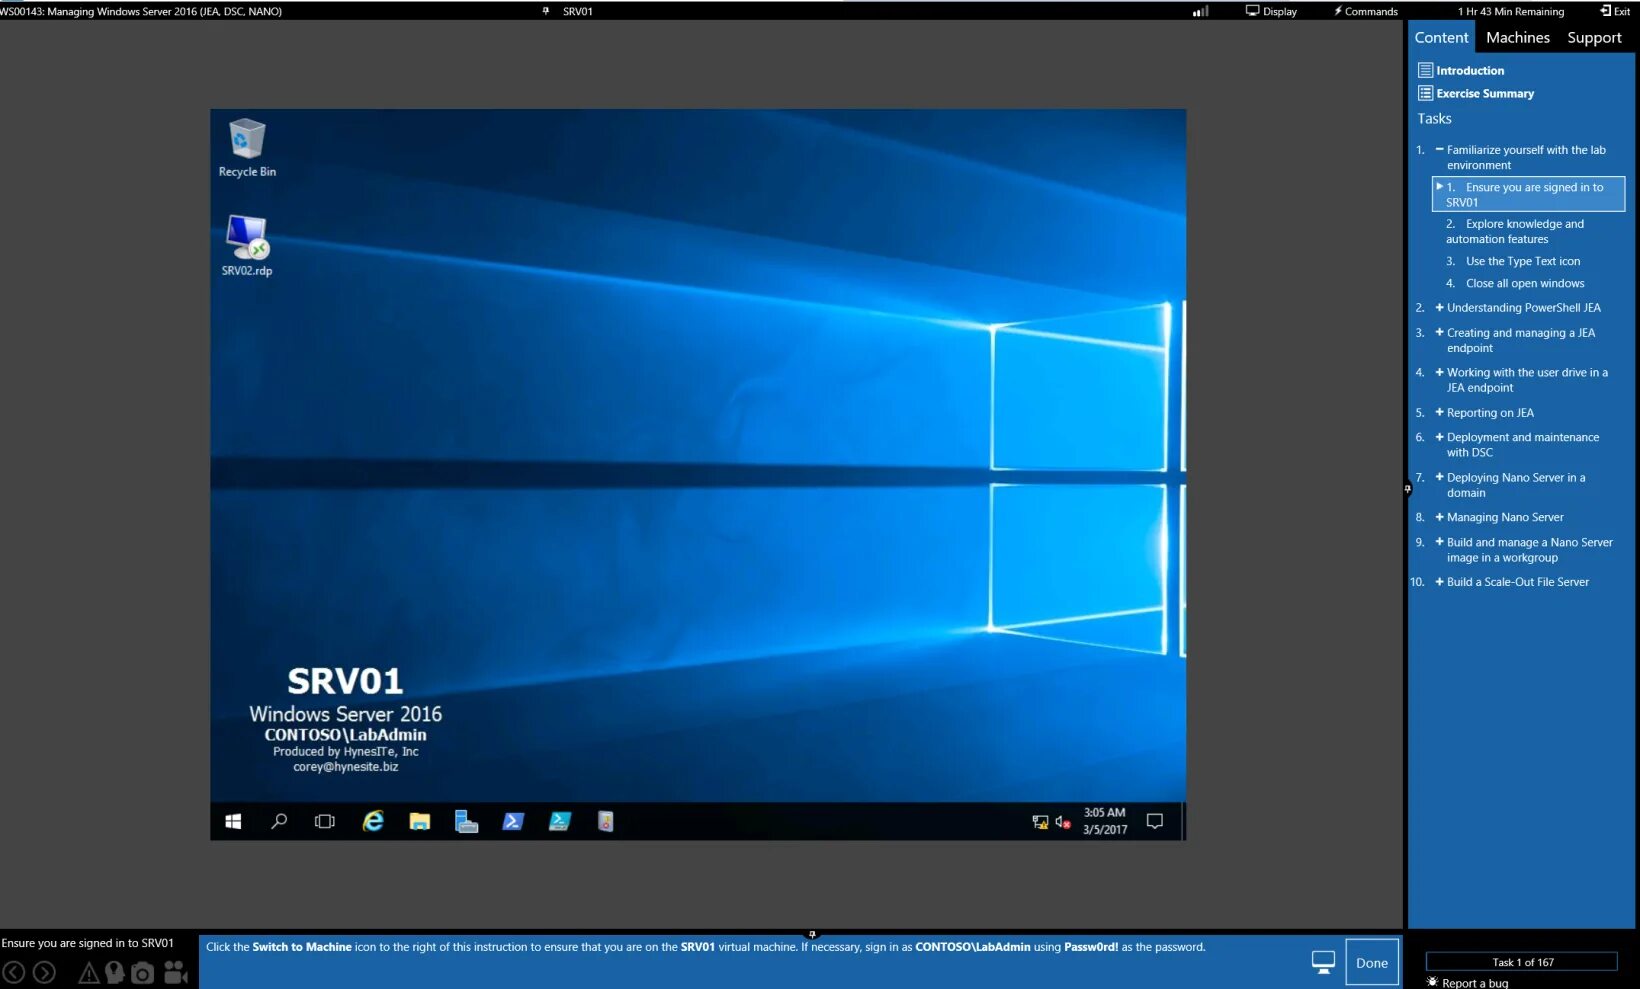Viewport: 1640px width, 989px height.
Task: Open Server Manager from the taskbar
Action: point(466,821)
